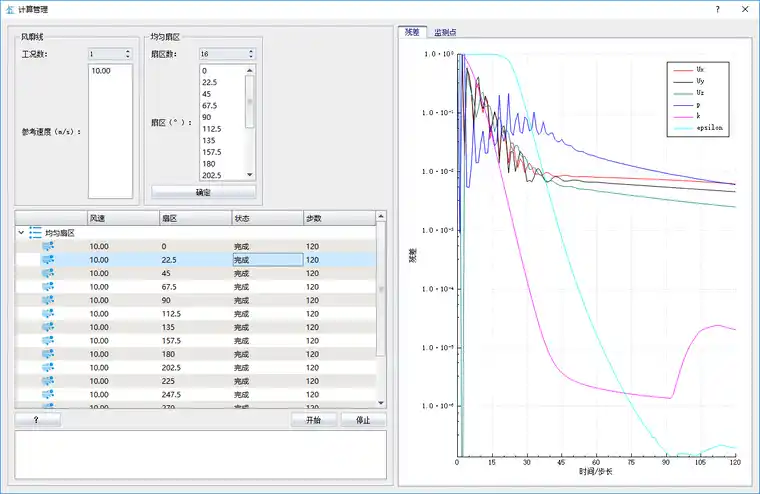Click the ? help button below table
Image resolution: width=760 pixels, height=494 pixels.
pos(37,420)
